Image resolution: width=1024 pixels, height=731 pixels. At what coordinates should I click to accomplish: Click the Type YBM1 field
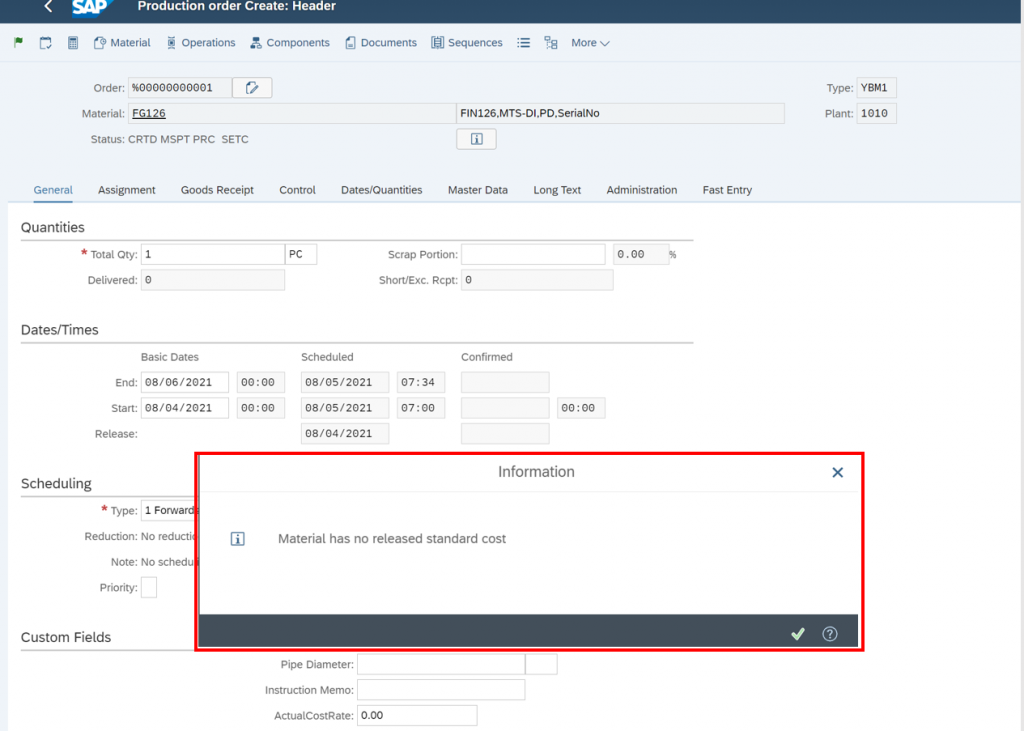click(876, 88)
